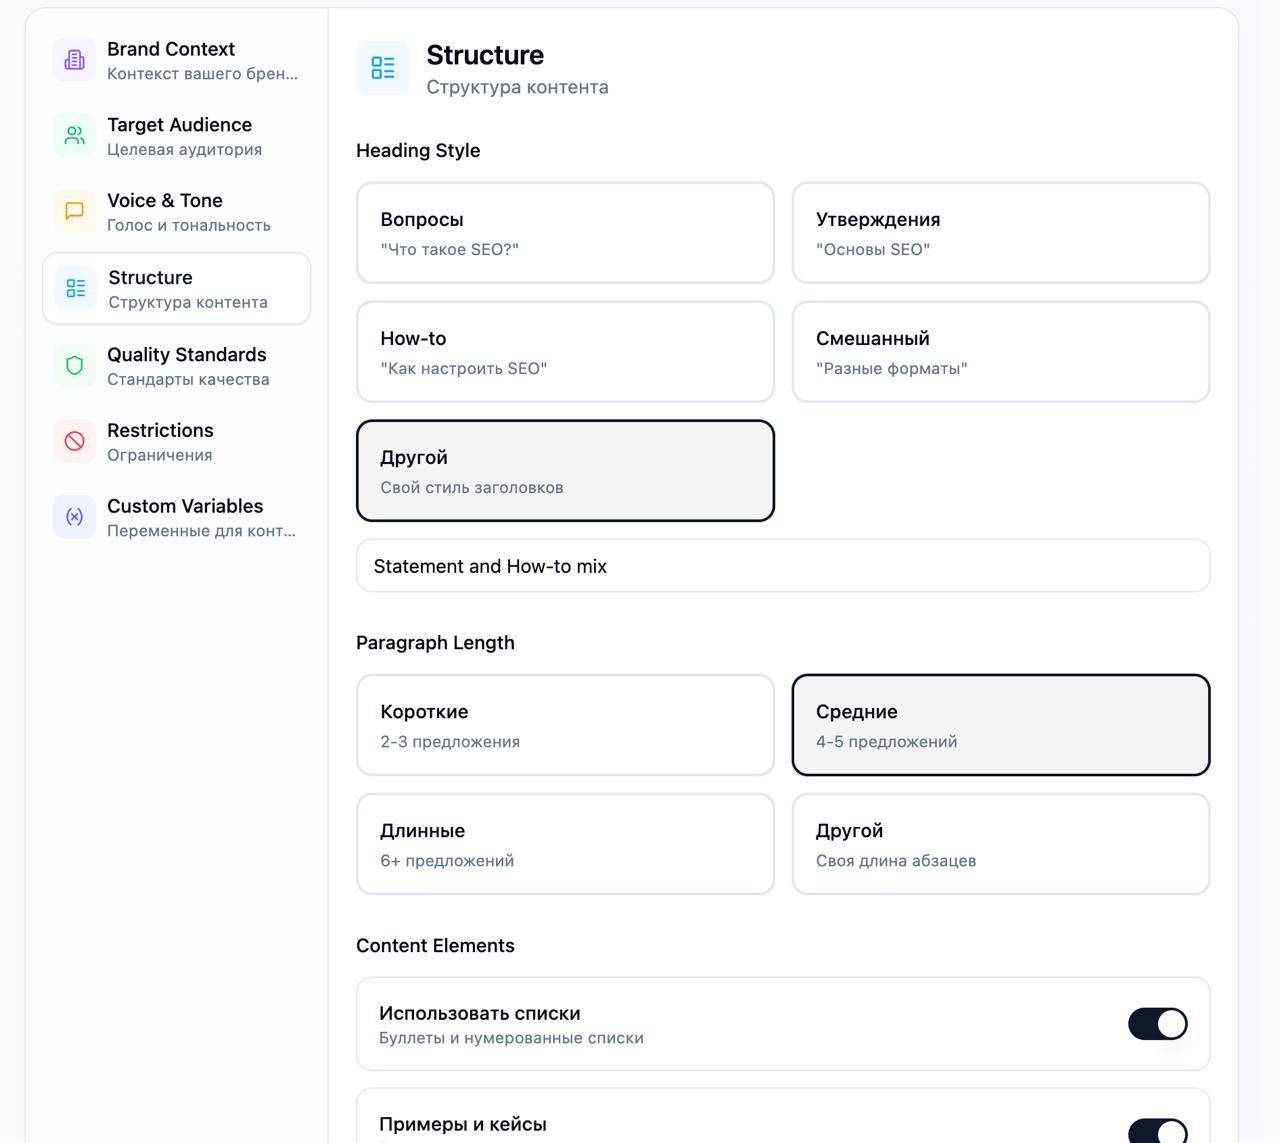Click the Structure list icon in sidebar

(x=76, y=288)
